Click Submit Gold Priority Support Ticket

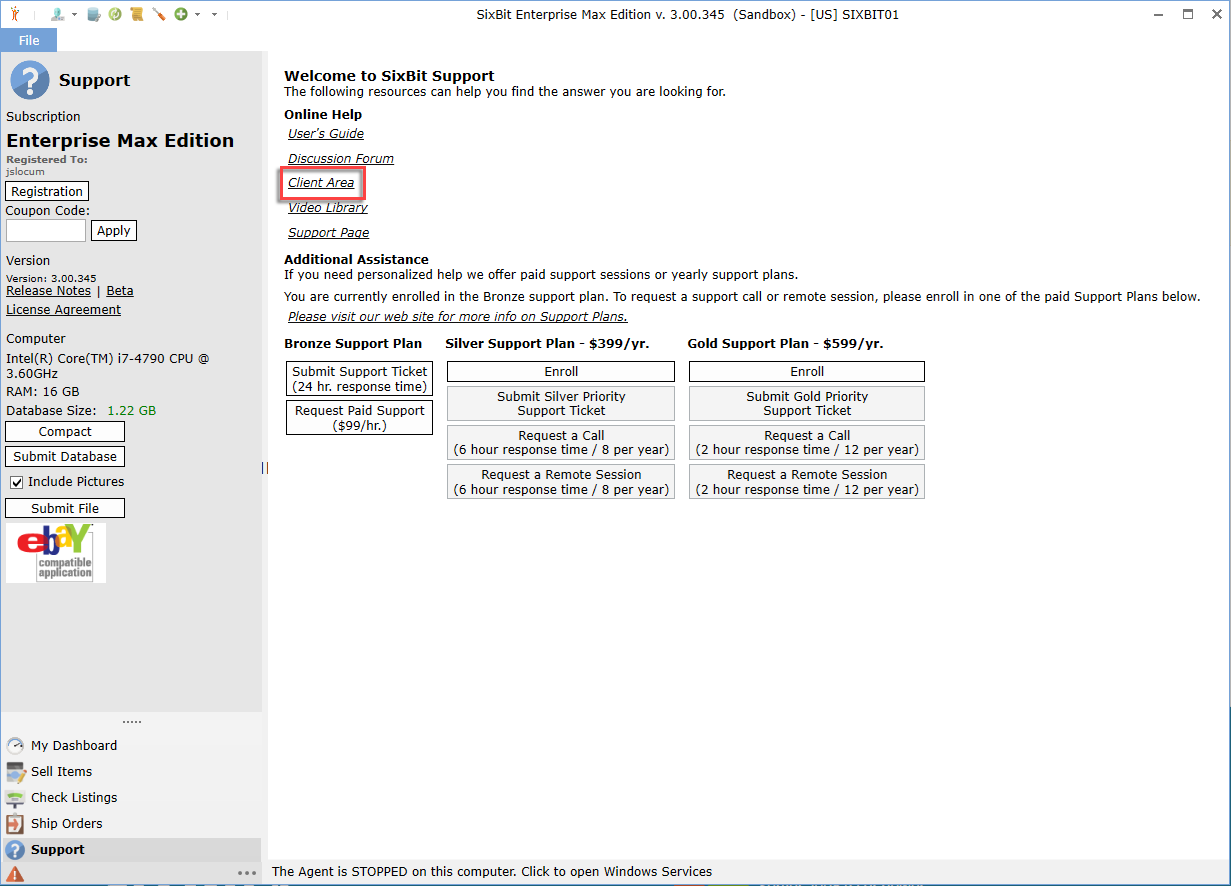tap(807, 404)
